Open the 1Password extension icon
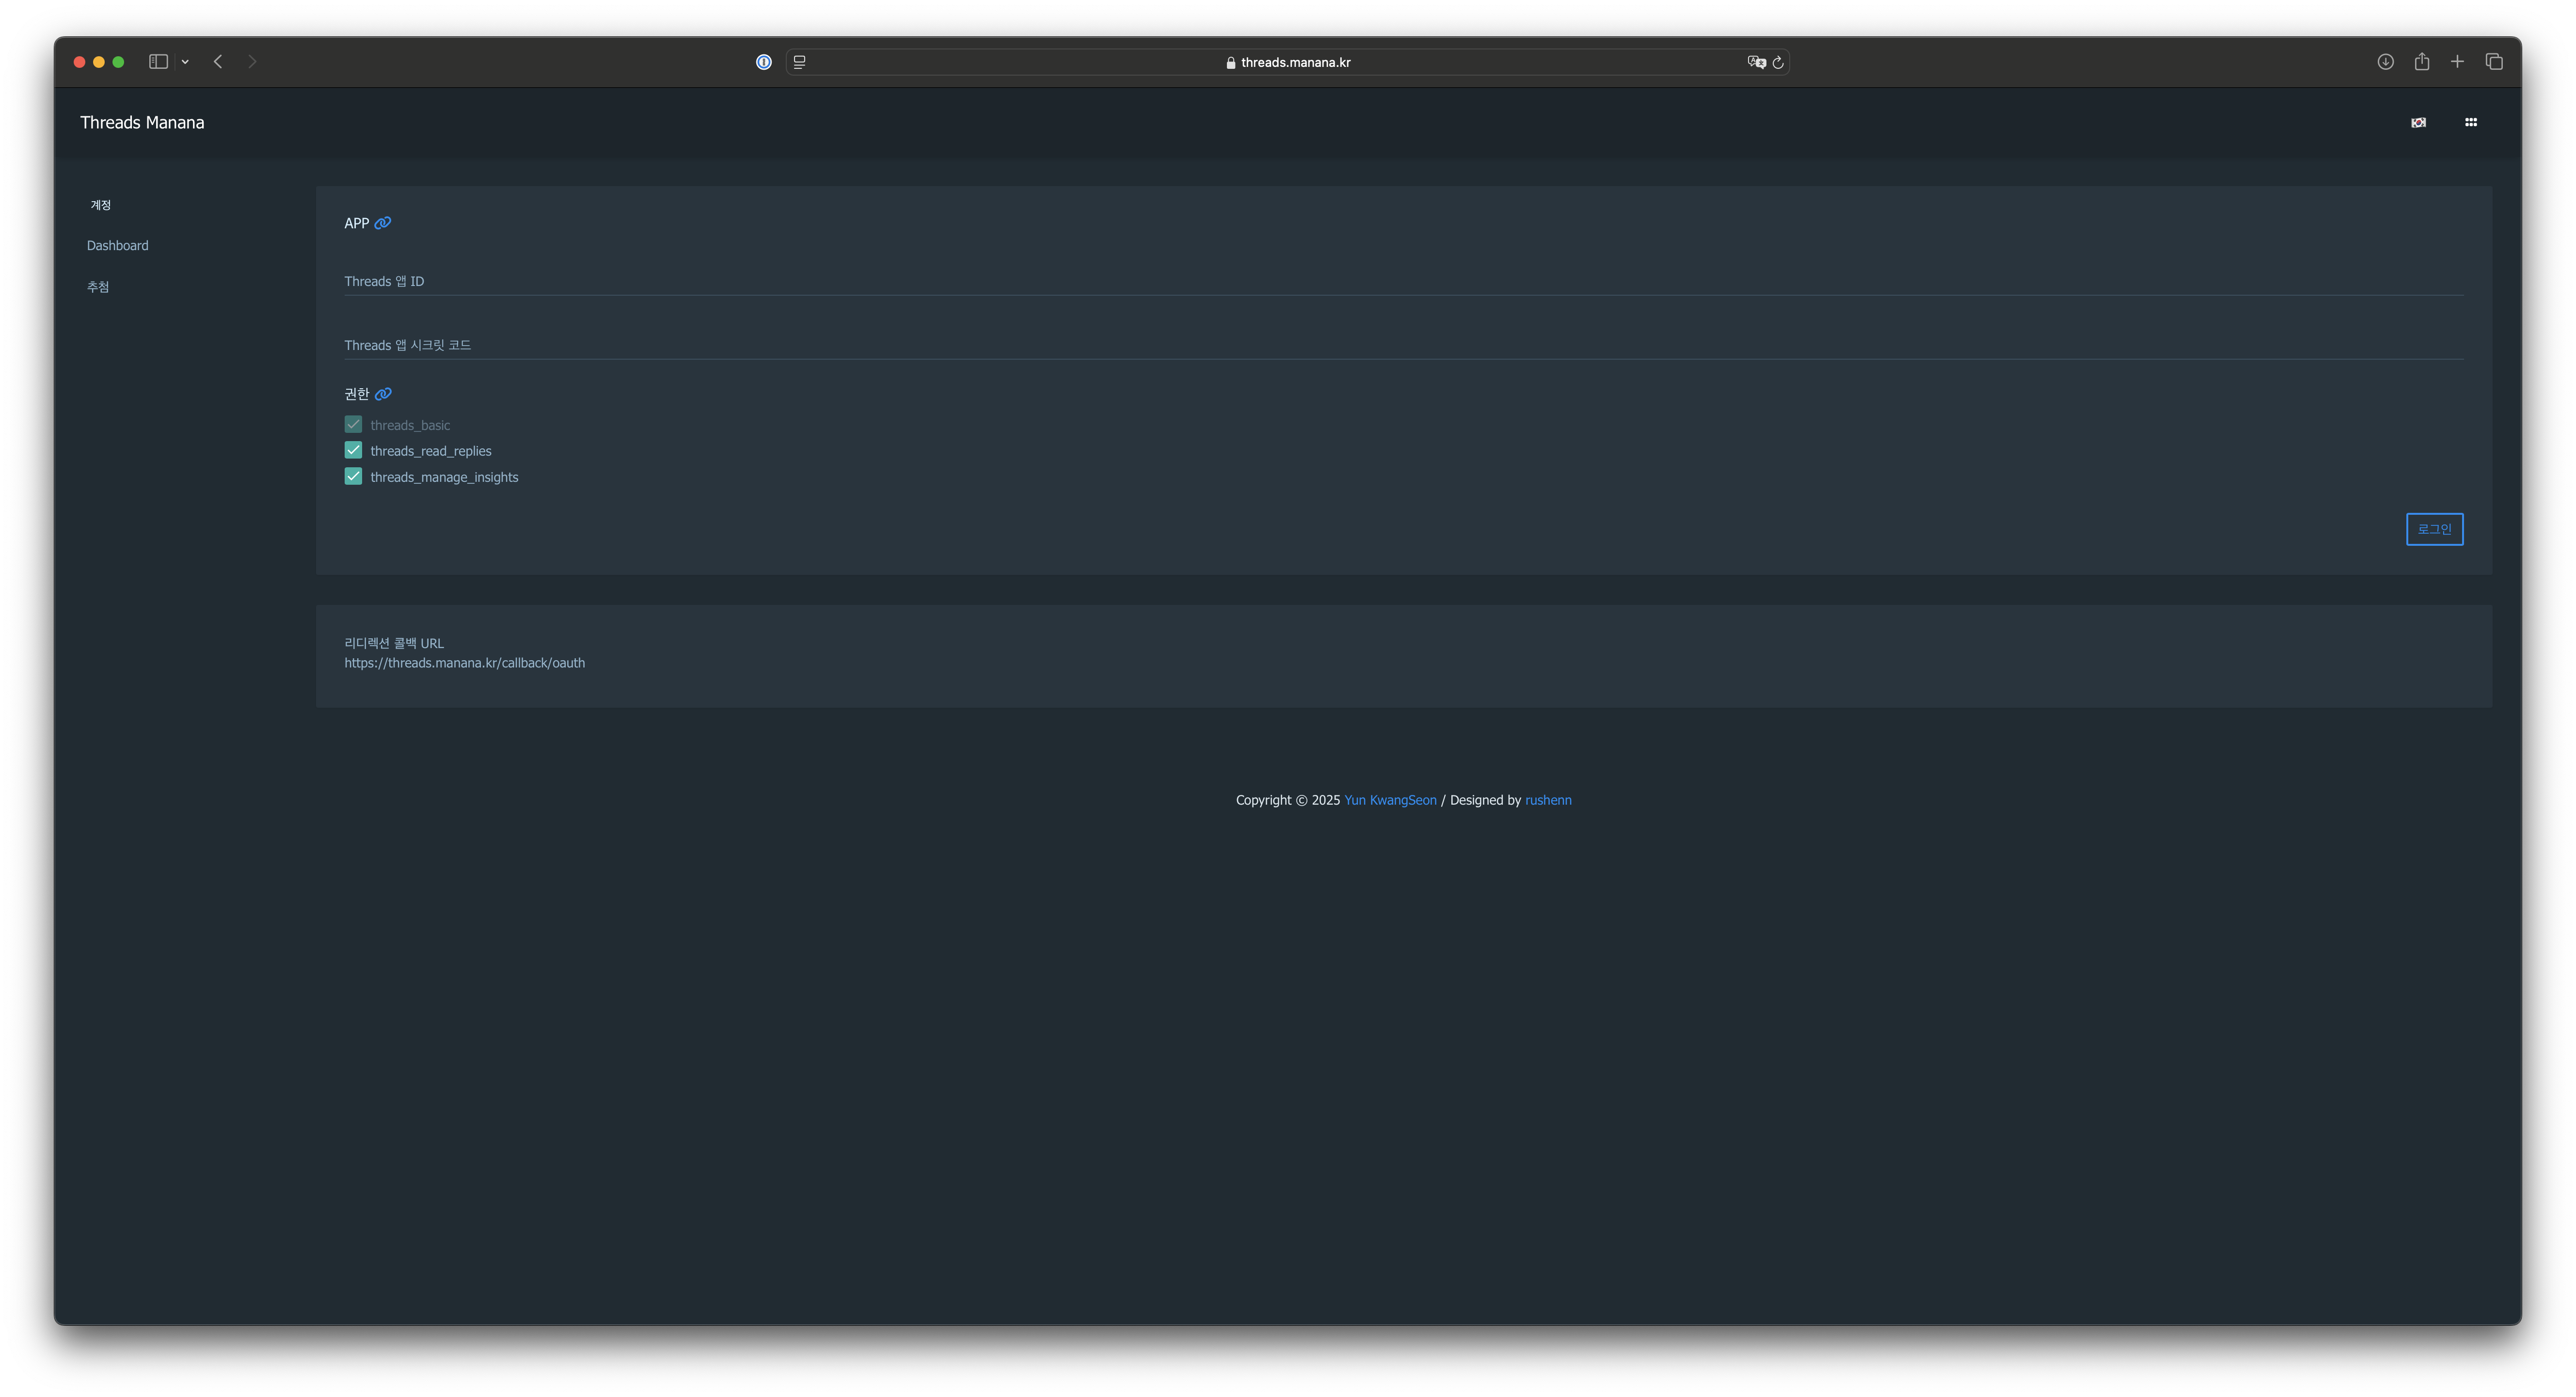The width and height of the screenshot is (2576, 1397). (x=764, y=62)
